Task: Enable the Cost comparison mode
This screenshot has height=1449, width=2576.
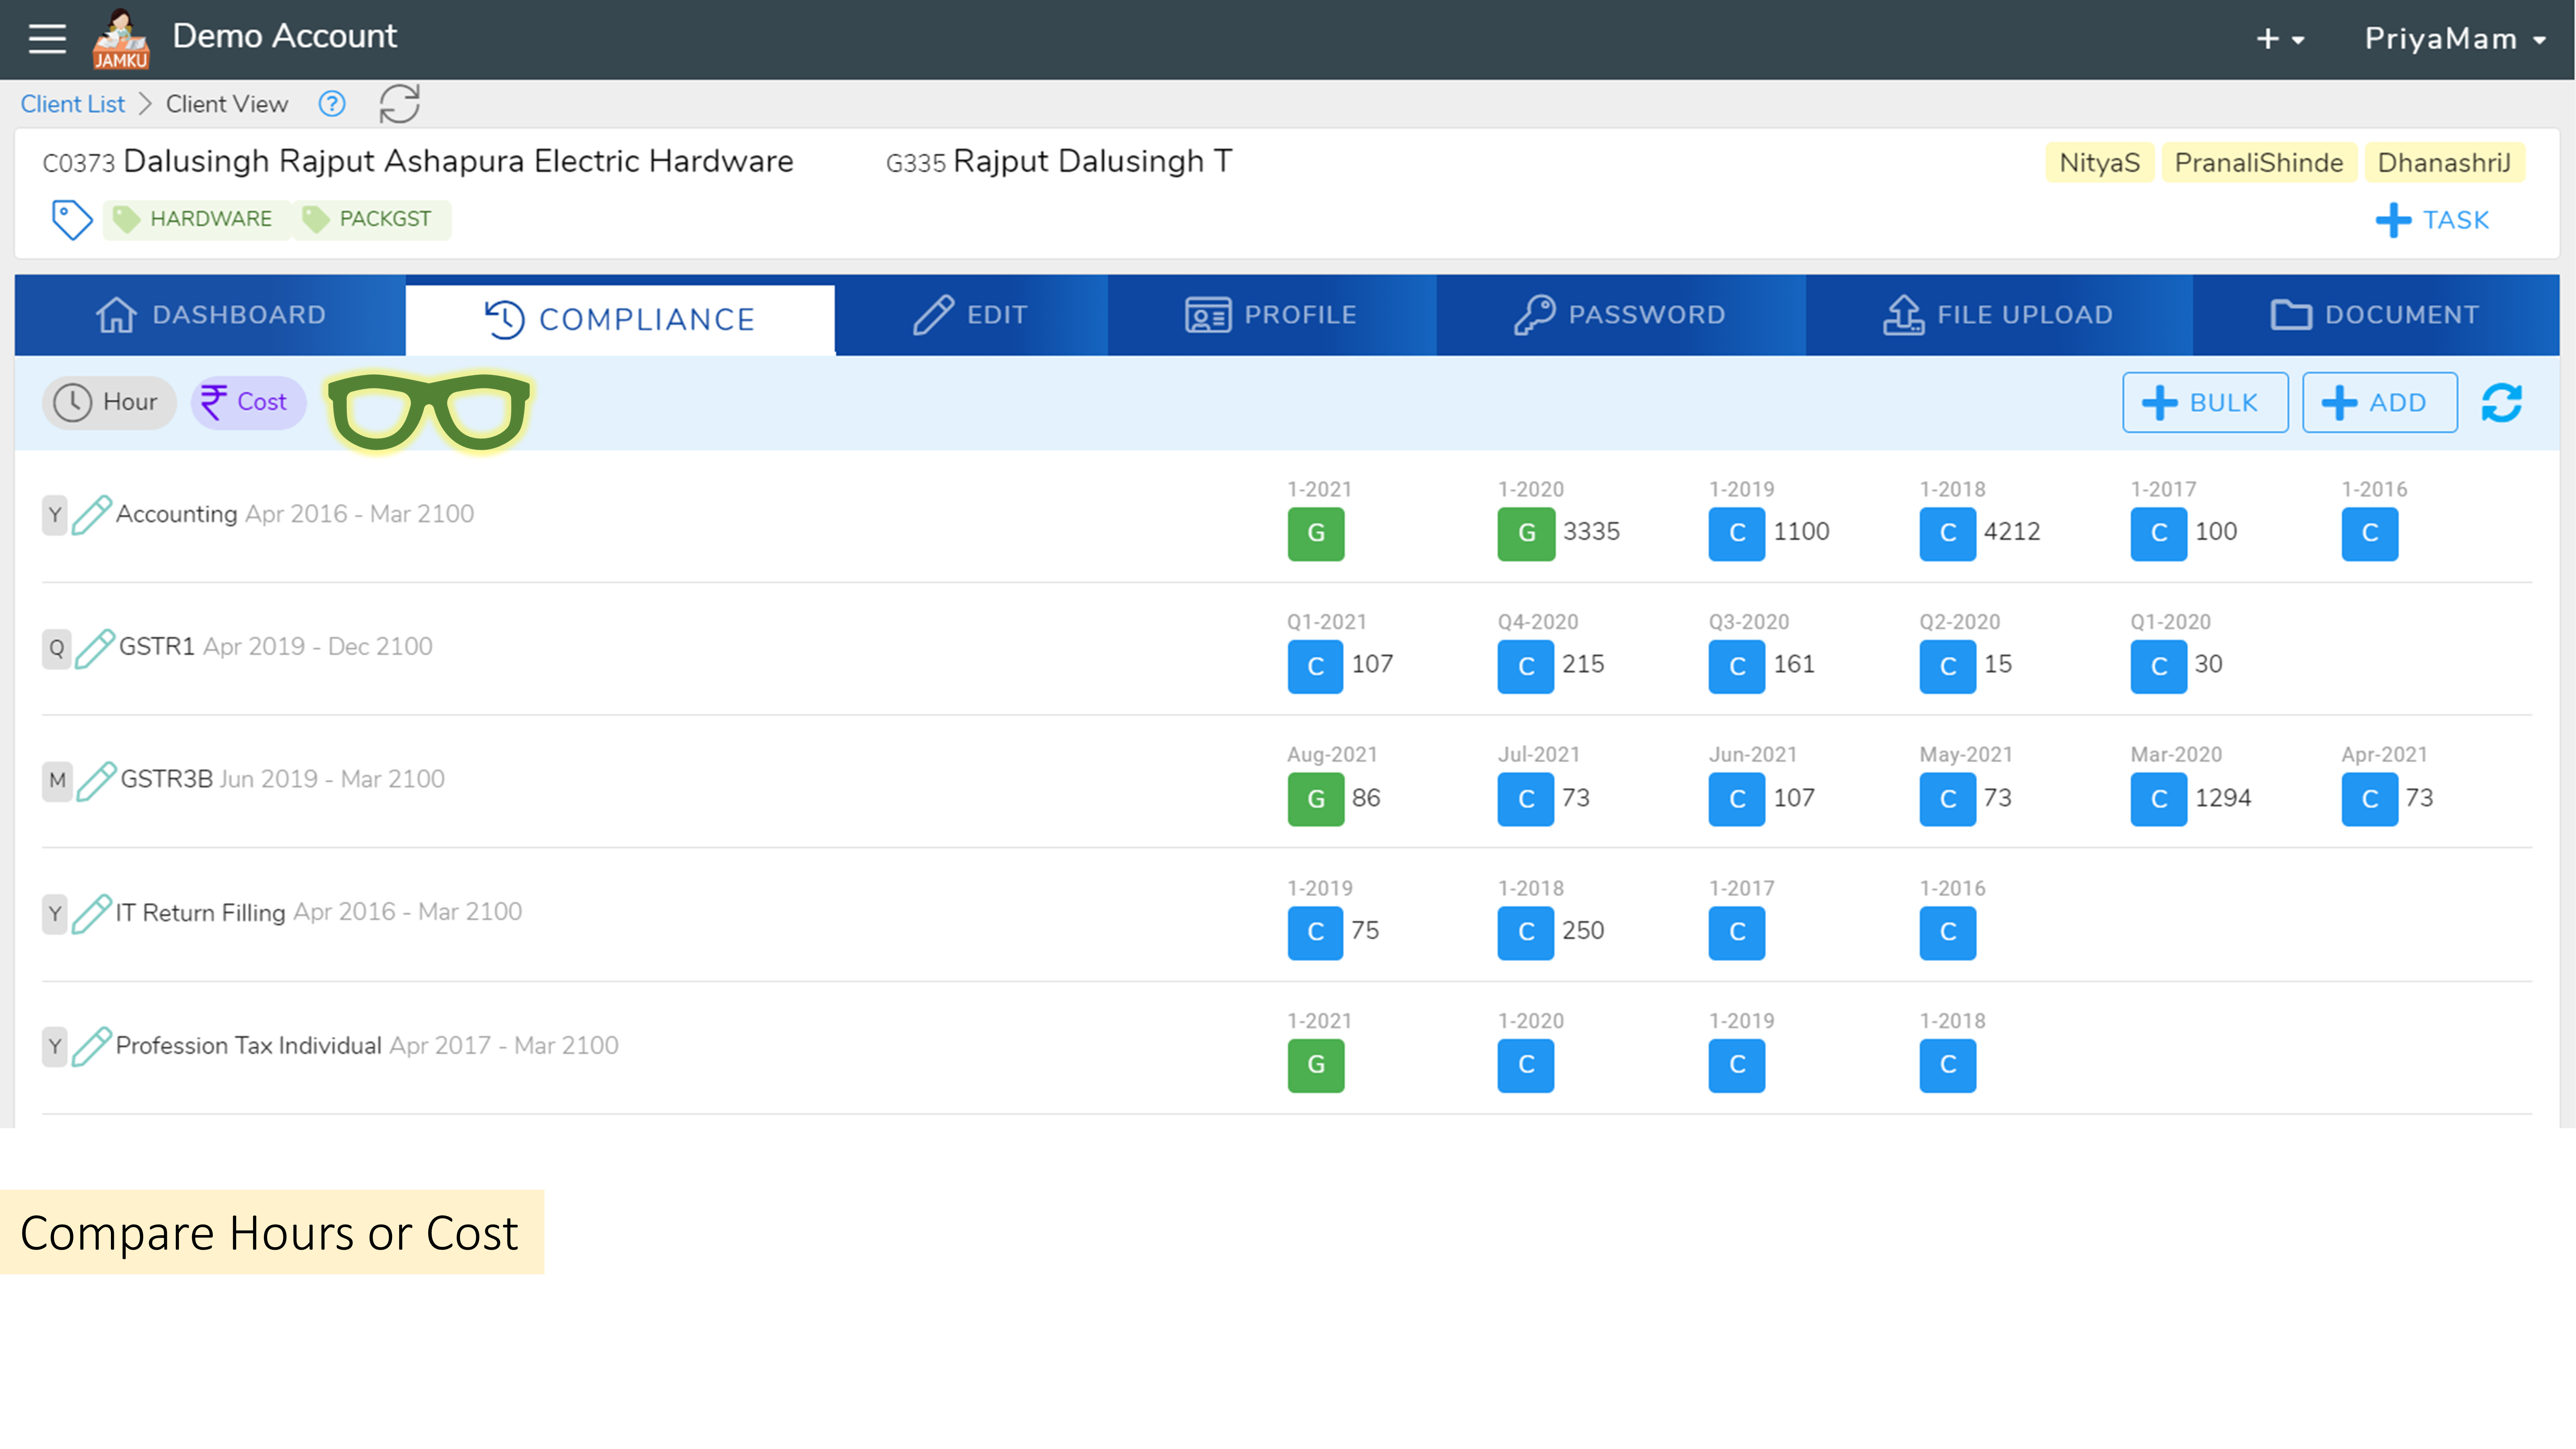Action: (247, 402)
